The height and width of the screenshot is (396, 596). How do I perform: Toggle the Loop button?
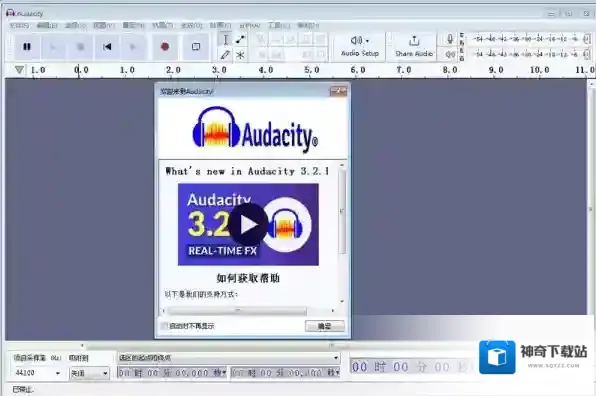(x=196, y=47)
